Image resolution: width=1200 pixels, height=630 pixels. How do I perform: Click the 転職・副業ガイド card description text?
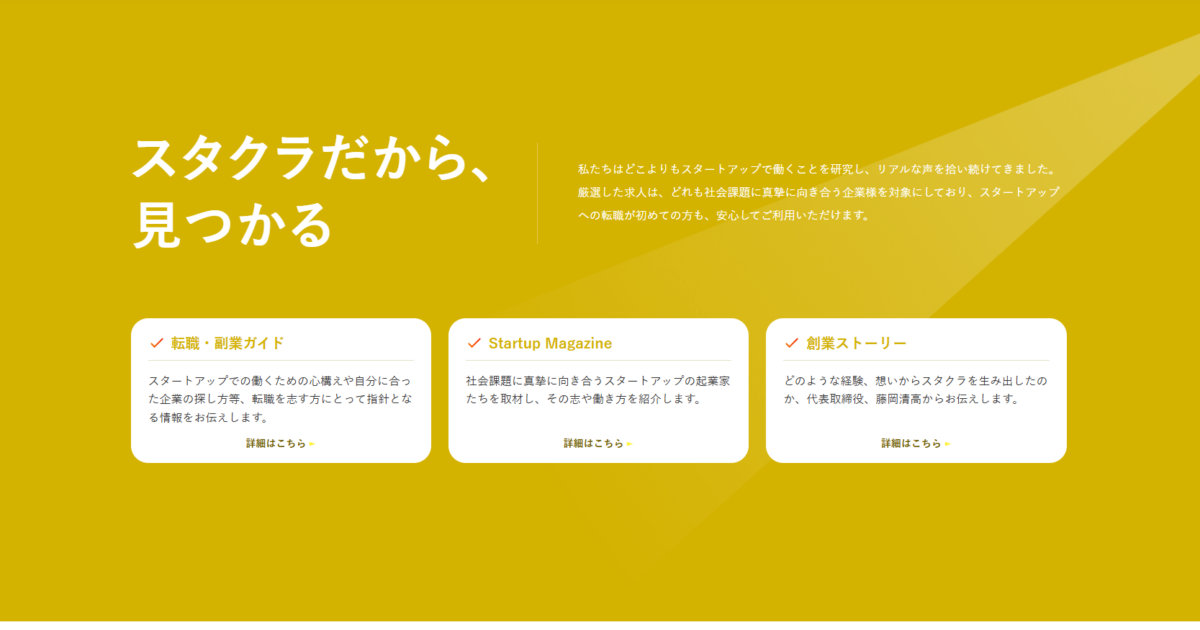click(280, 399)
